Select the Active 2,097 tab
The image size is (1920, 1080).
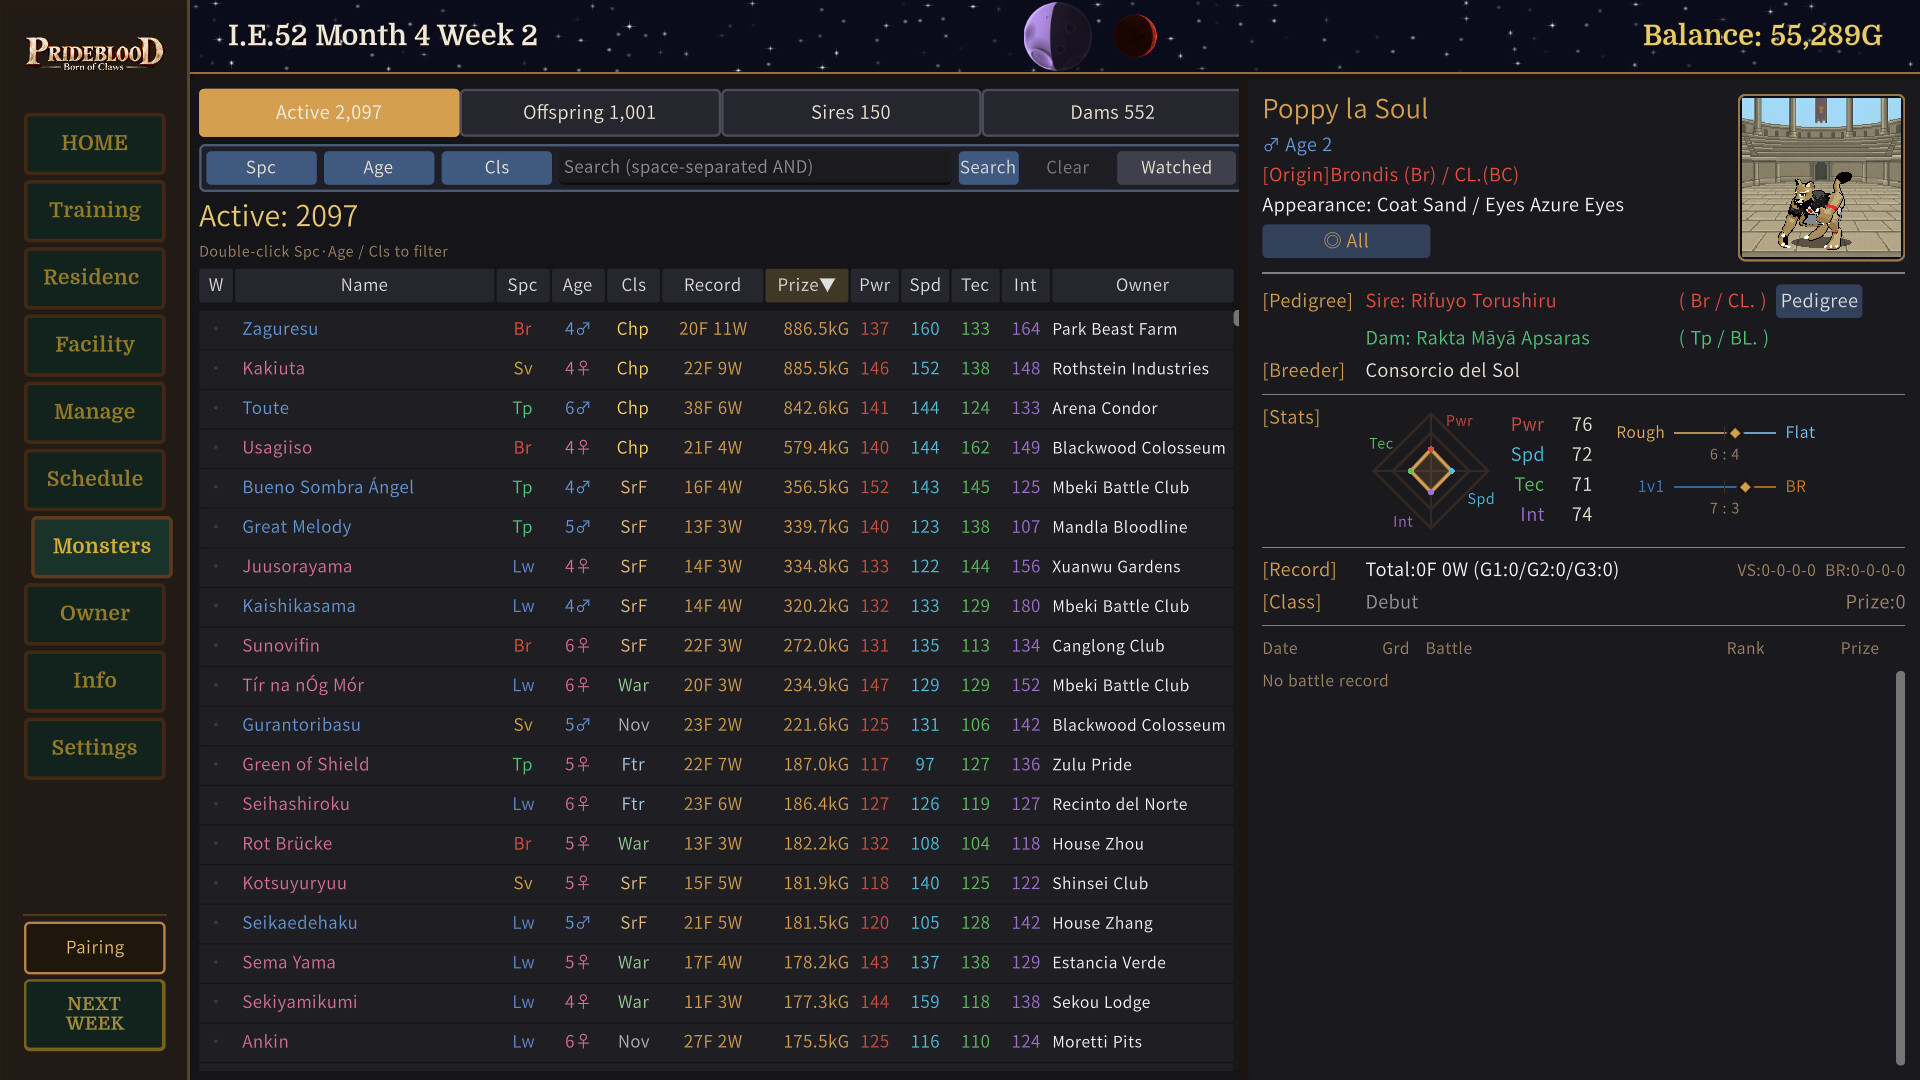click(329, 113)
